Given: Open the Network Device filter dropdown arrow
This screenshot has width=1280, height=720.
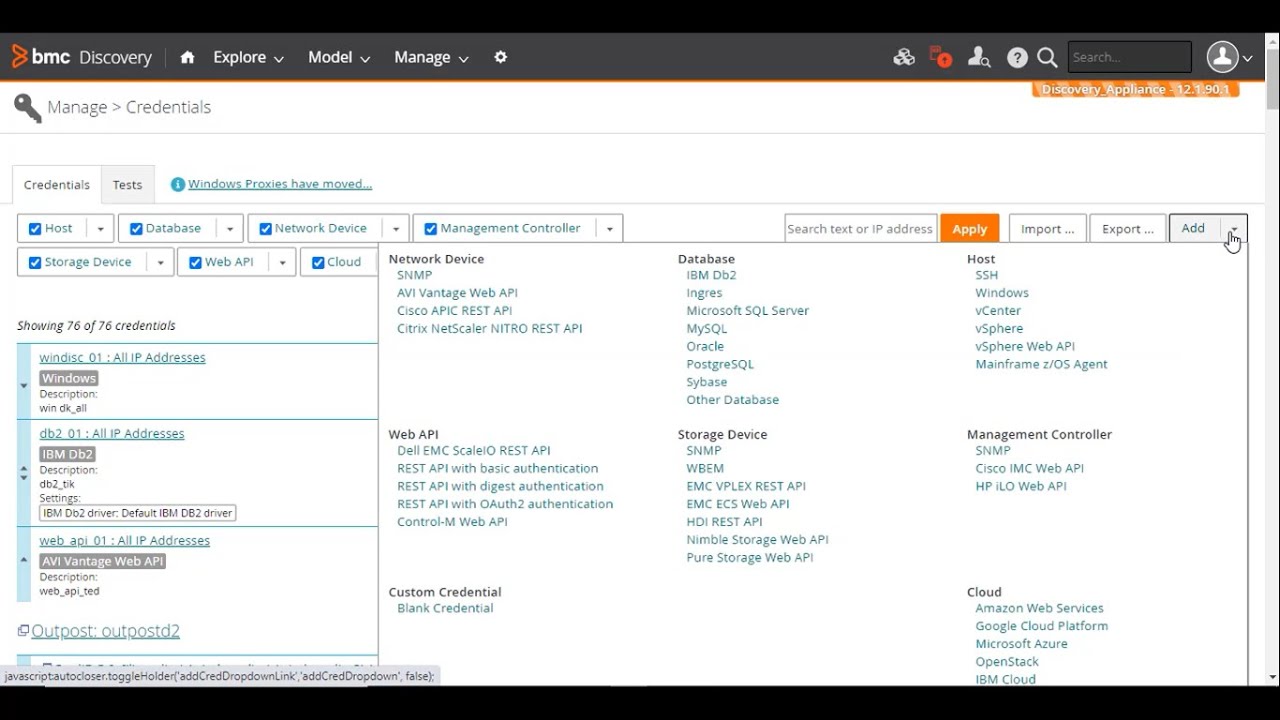Looking at the screenshot, I should (396, 229).
